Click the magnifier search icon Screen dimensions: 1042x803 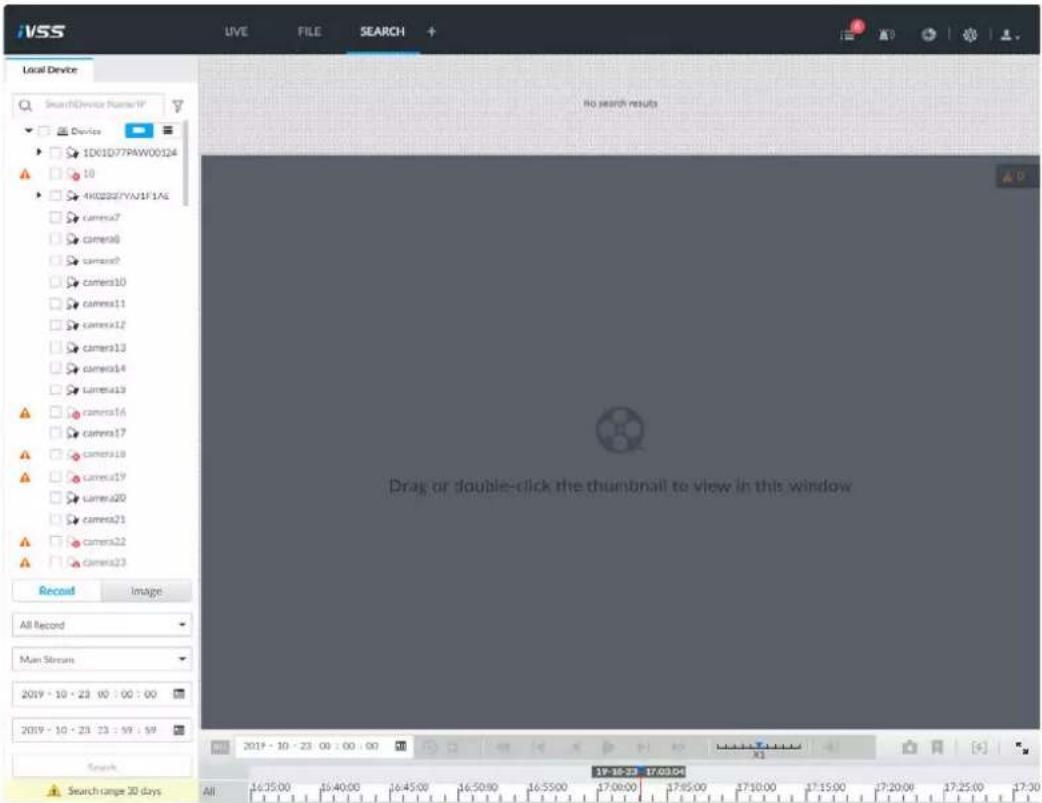[25, 105]
